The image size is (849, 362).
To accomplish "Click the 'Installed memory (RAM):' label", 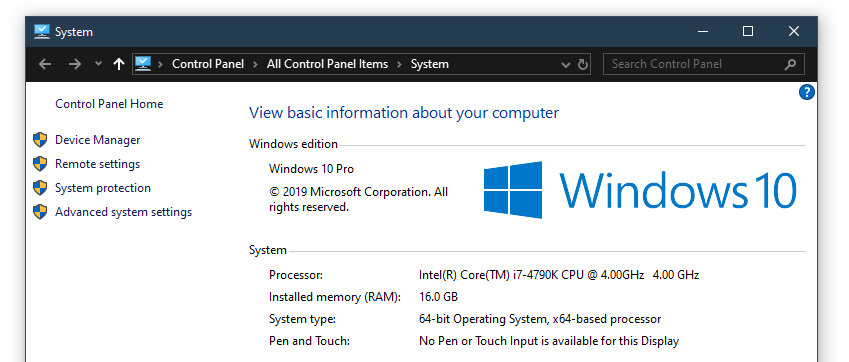I will coord(335,297).
